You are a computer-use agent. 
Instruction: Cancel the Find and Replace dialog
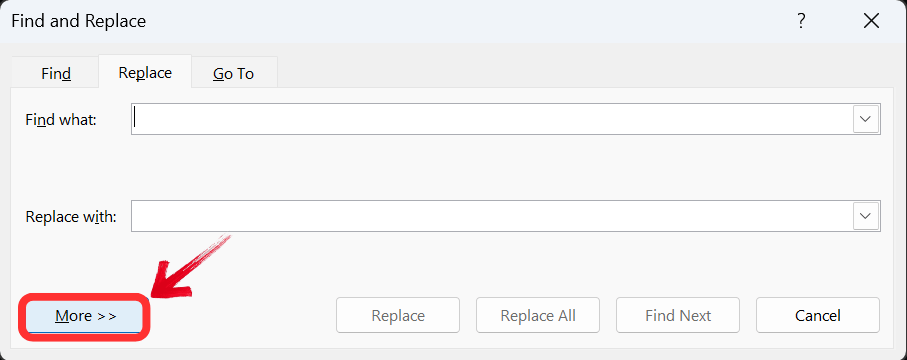818,315
